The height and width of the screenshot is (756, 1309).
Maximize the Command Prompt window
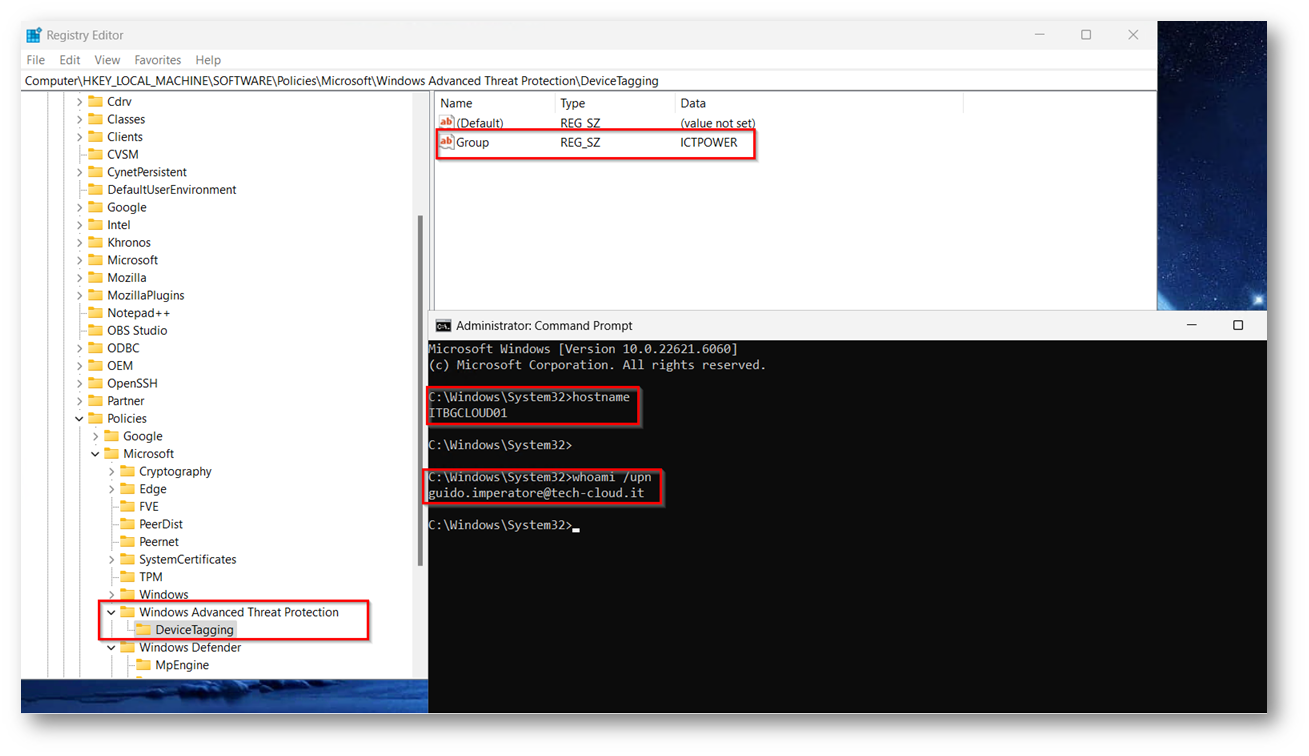[1238, 325]
